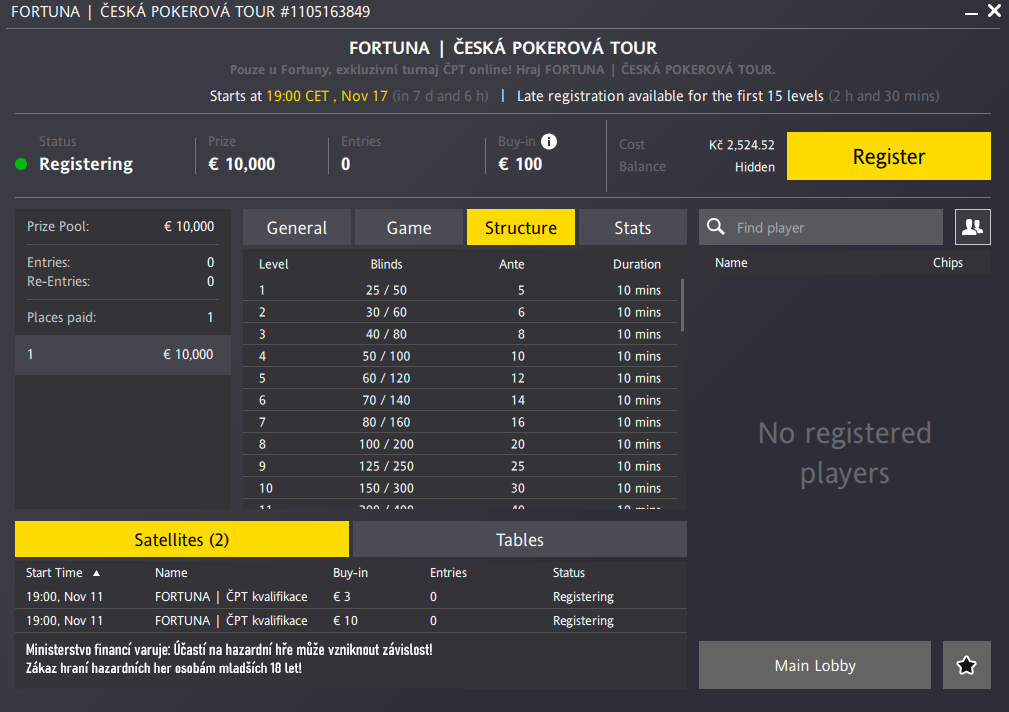Select level 5 row 60 / 120

[x=461, y=378]
